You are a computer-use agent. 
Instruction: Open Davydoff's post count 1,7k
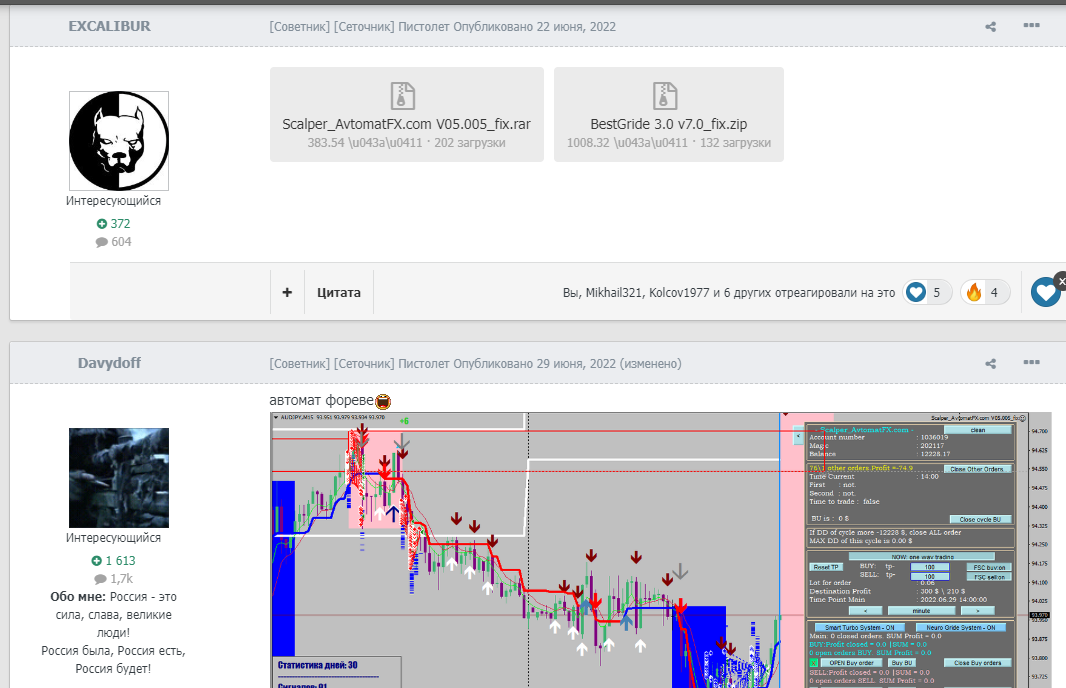114,579
